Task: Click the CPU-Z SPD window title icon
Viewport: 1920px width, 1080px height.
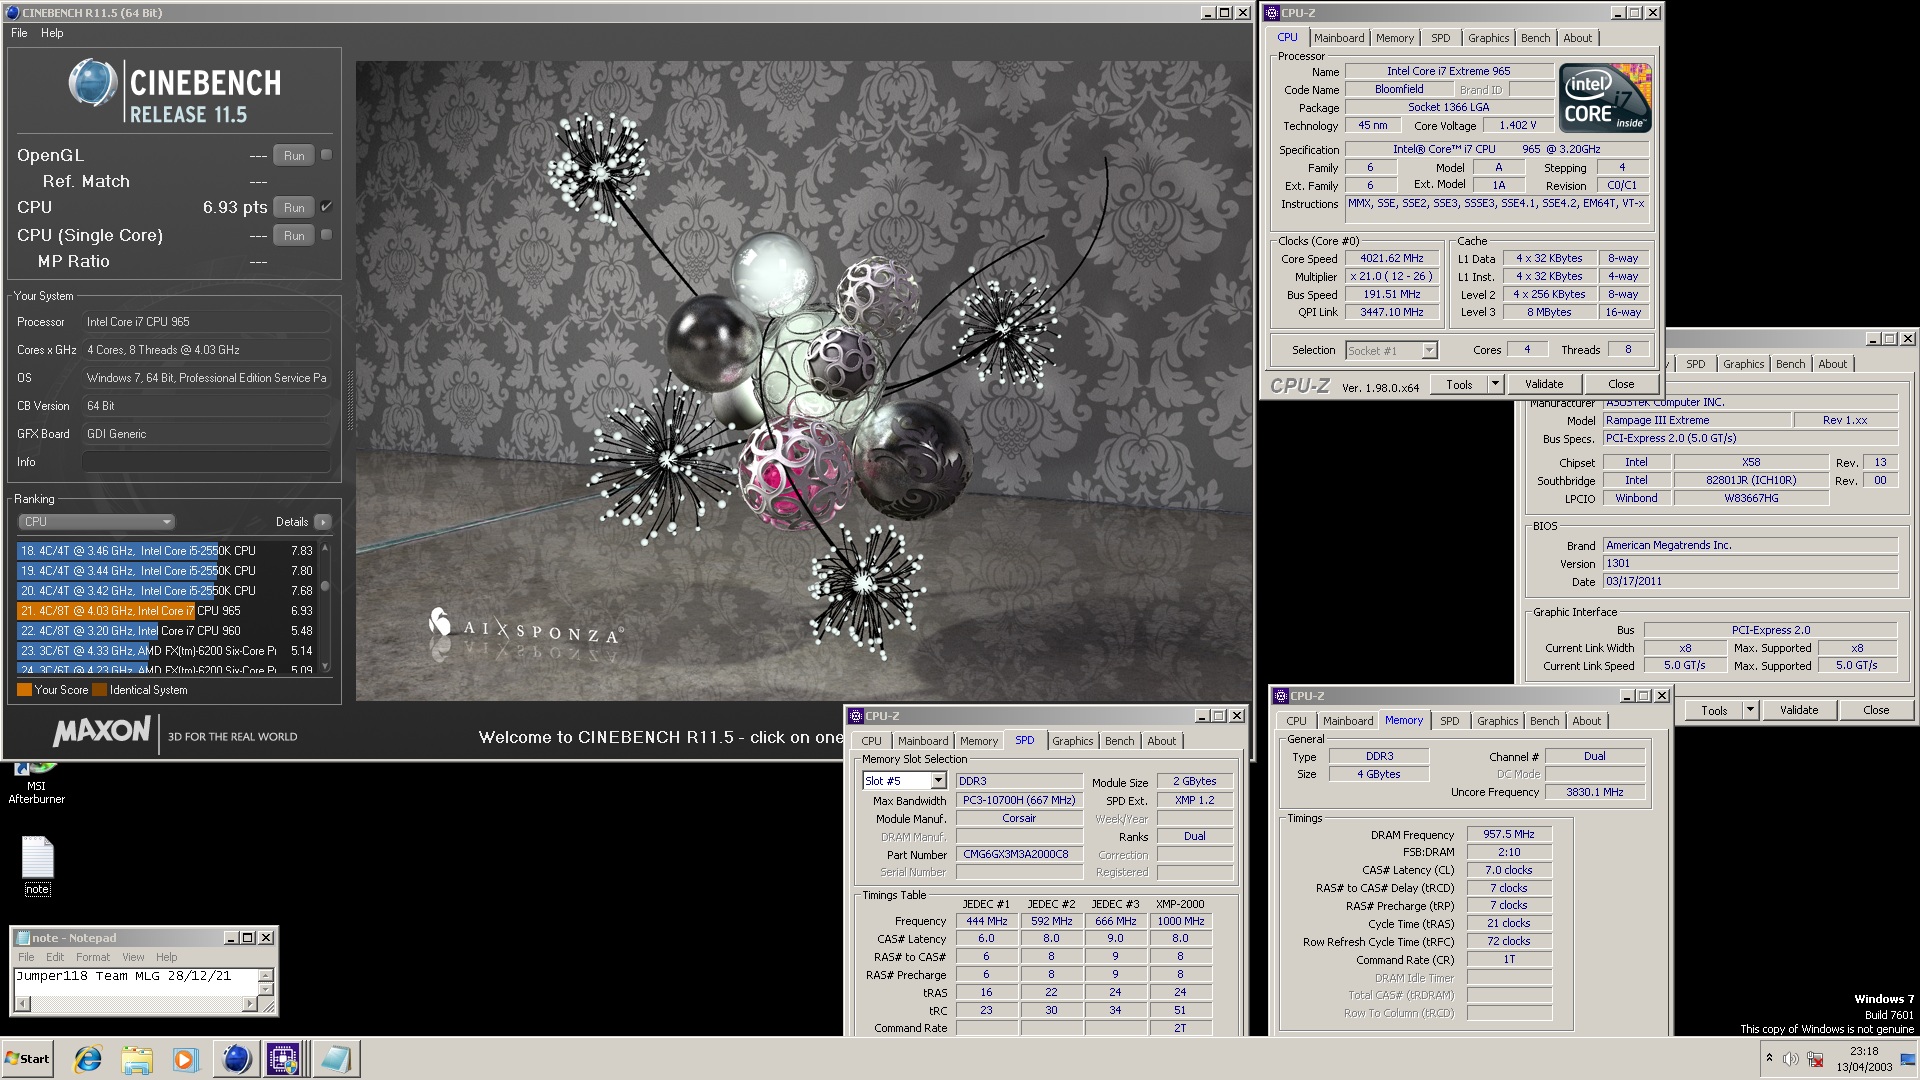Action: (x=856, y=716)
